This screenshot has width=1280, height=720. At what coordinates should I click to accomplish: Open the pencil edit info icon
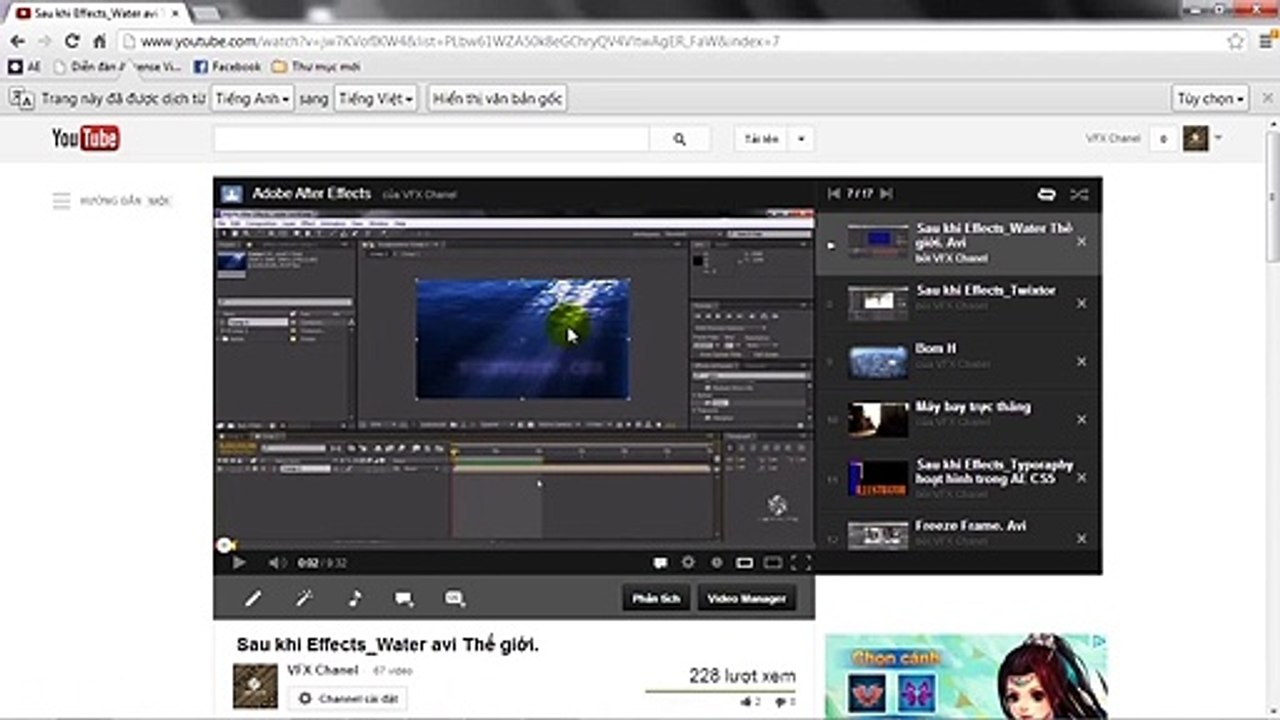point(253,598)
